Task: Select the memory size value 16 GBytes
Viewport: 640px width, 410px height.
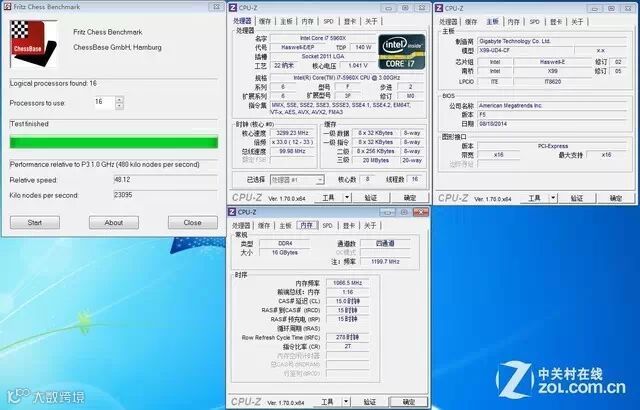Action: [x=285, y=253]
